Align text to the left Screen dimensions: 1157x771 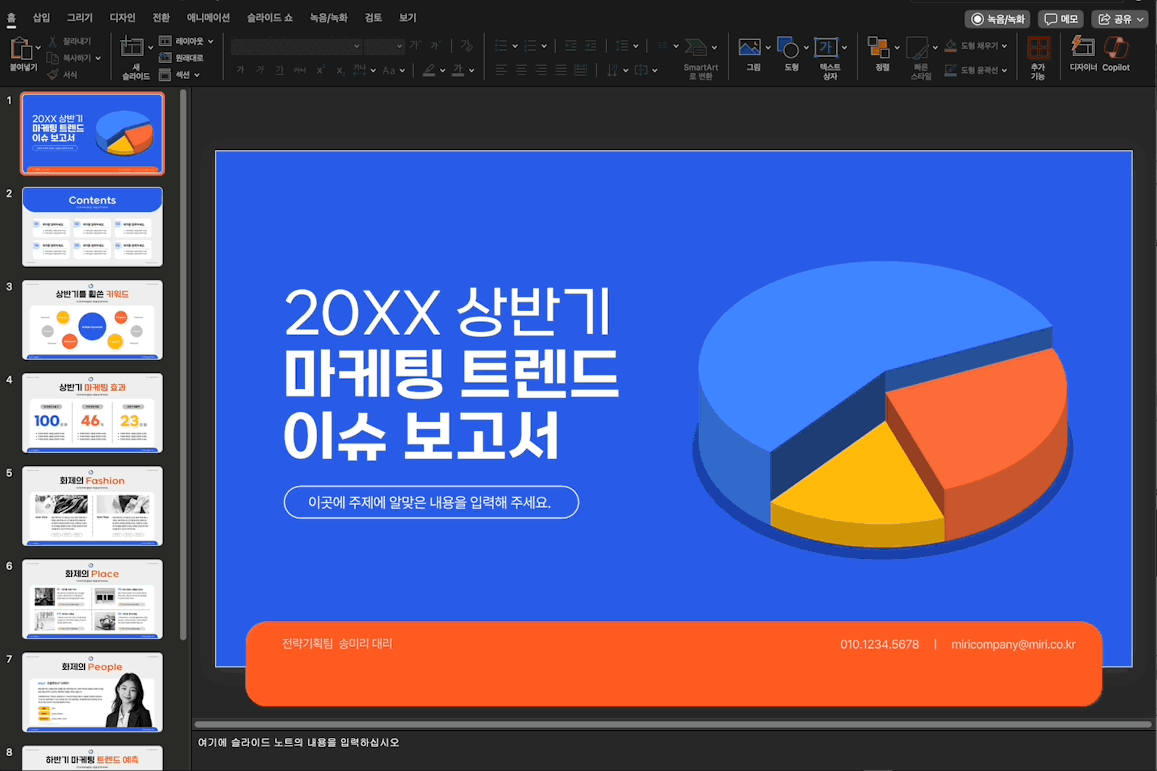[501, 70]
